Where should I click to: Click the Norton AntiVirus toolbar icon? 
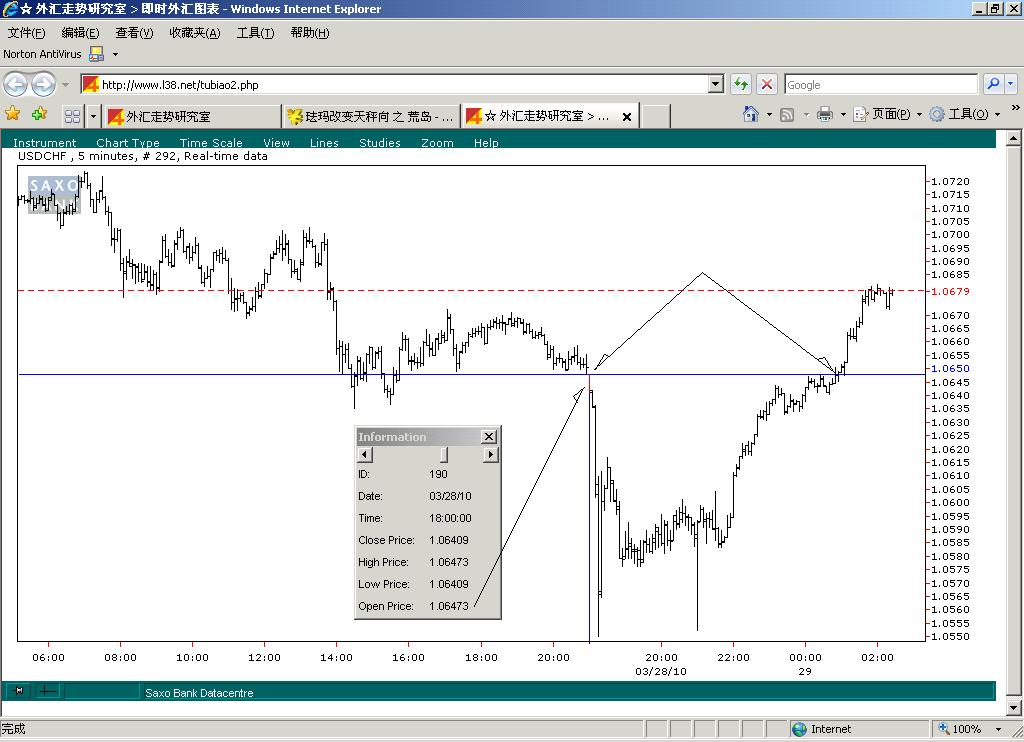point(97,54)
